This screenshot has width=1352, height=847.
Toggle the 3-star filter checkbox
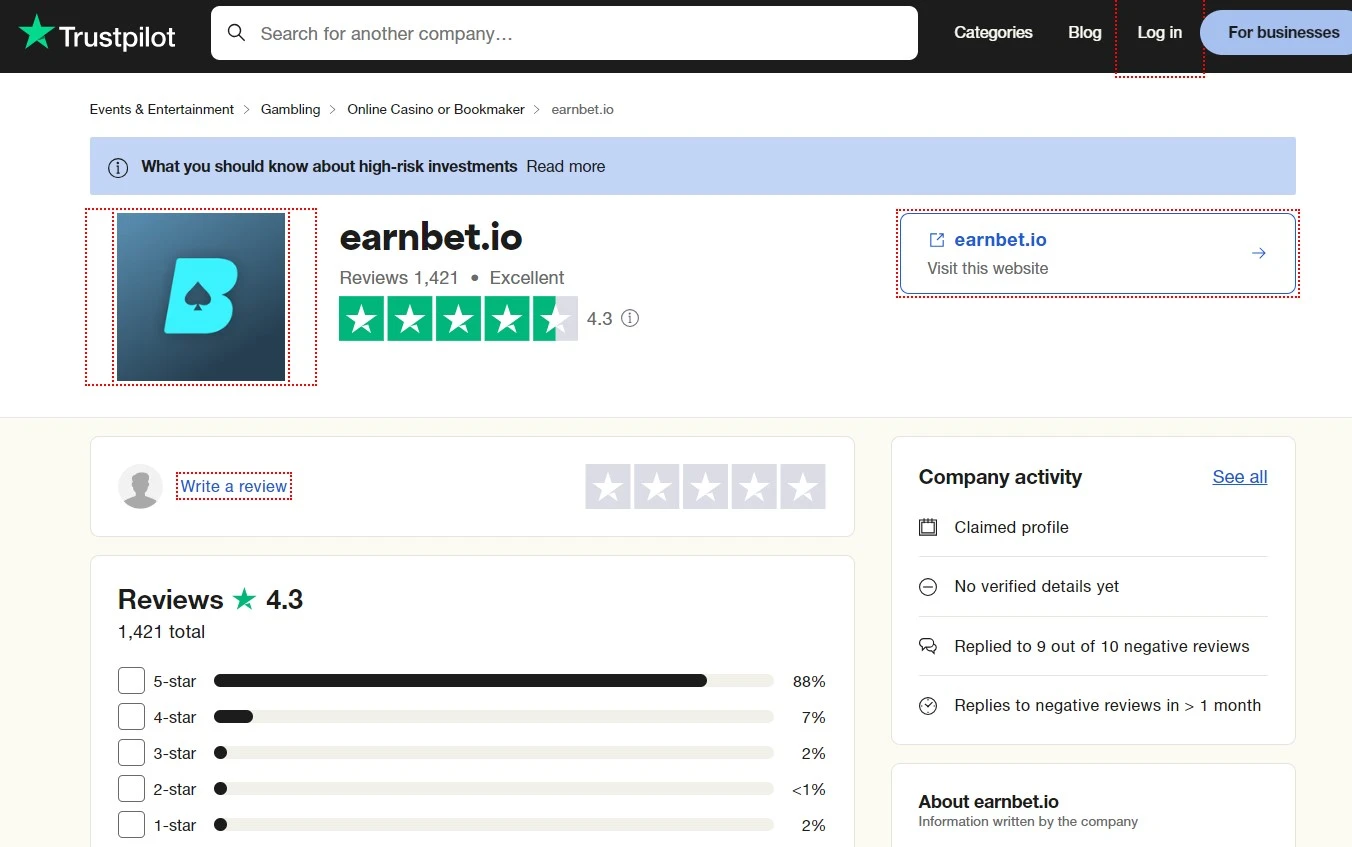click(x=131, y=752)
